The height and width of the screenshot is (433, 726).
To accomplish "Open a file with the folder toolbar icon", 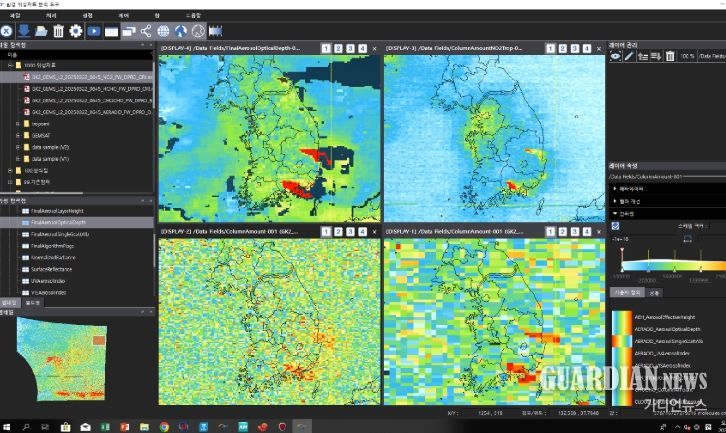I will 41,31.
